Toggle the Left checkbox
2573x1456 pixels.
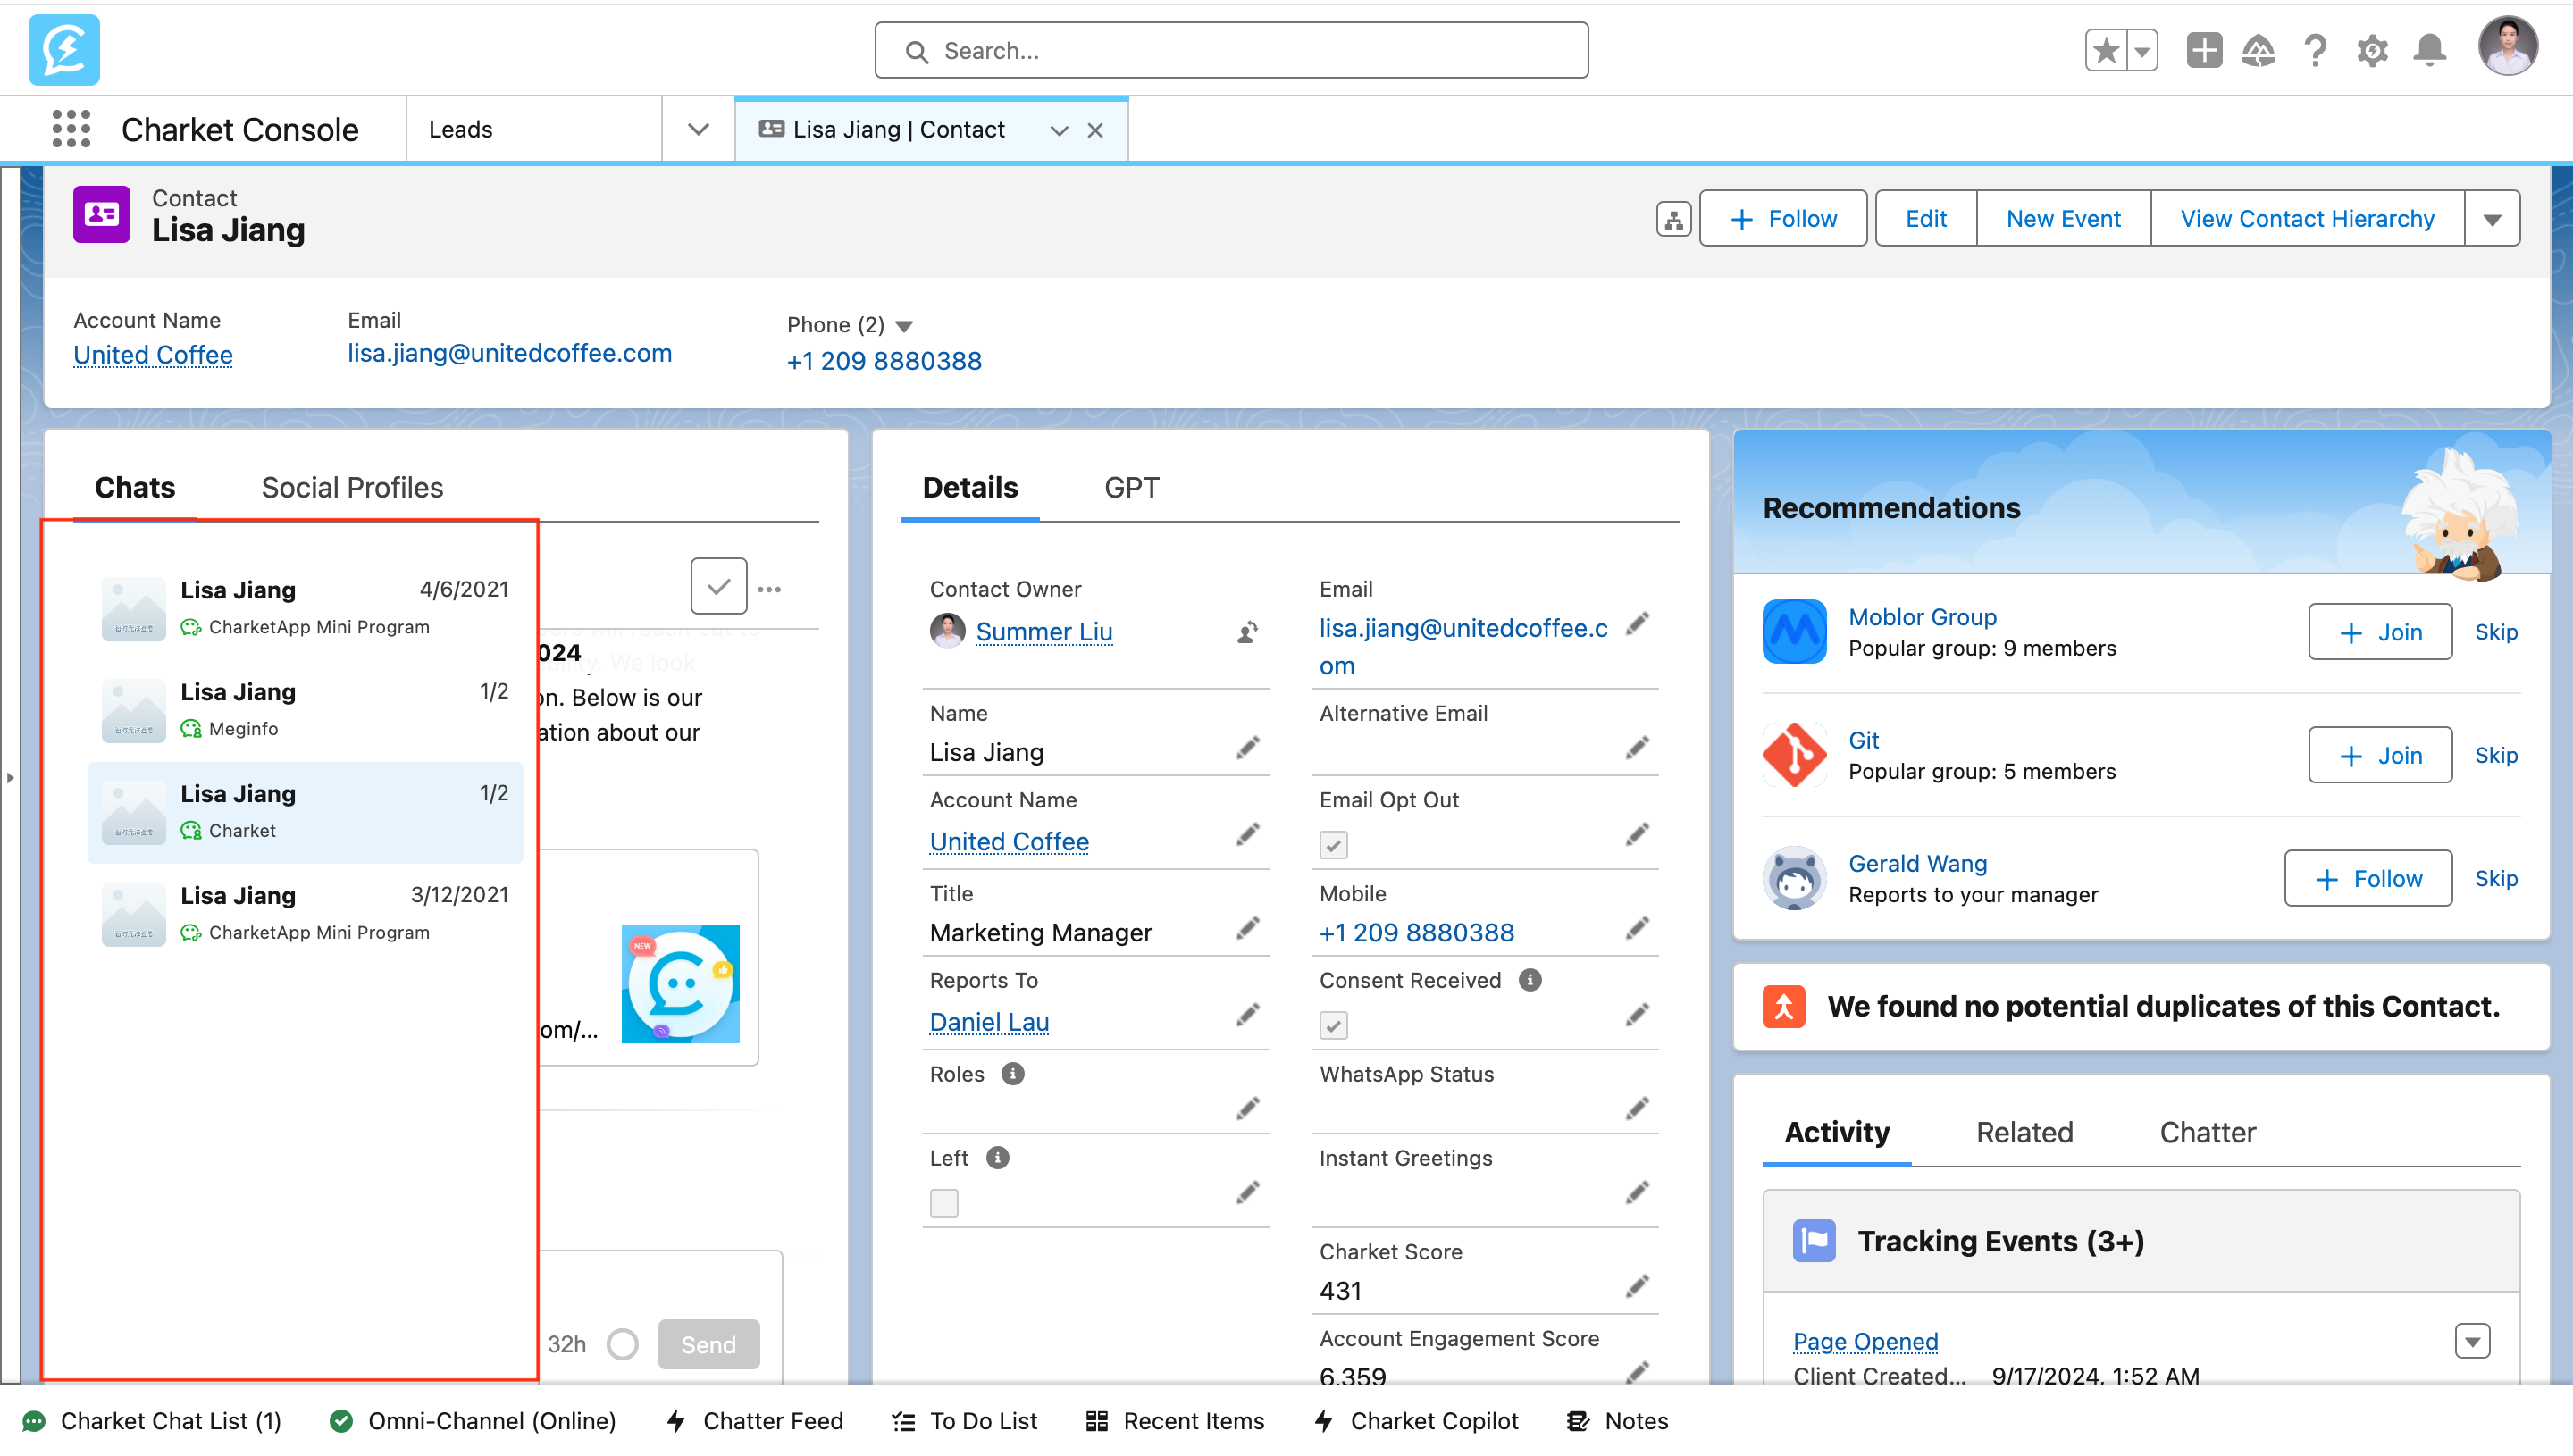[944, 1203]
